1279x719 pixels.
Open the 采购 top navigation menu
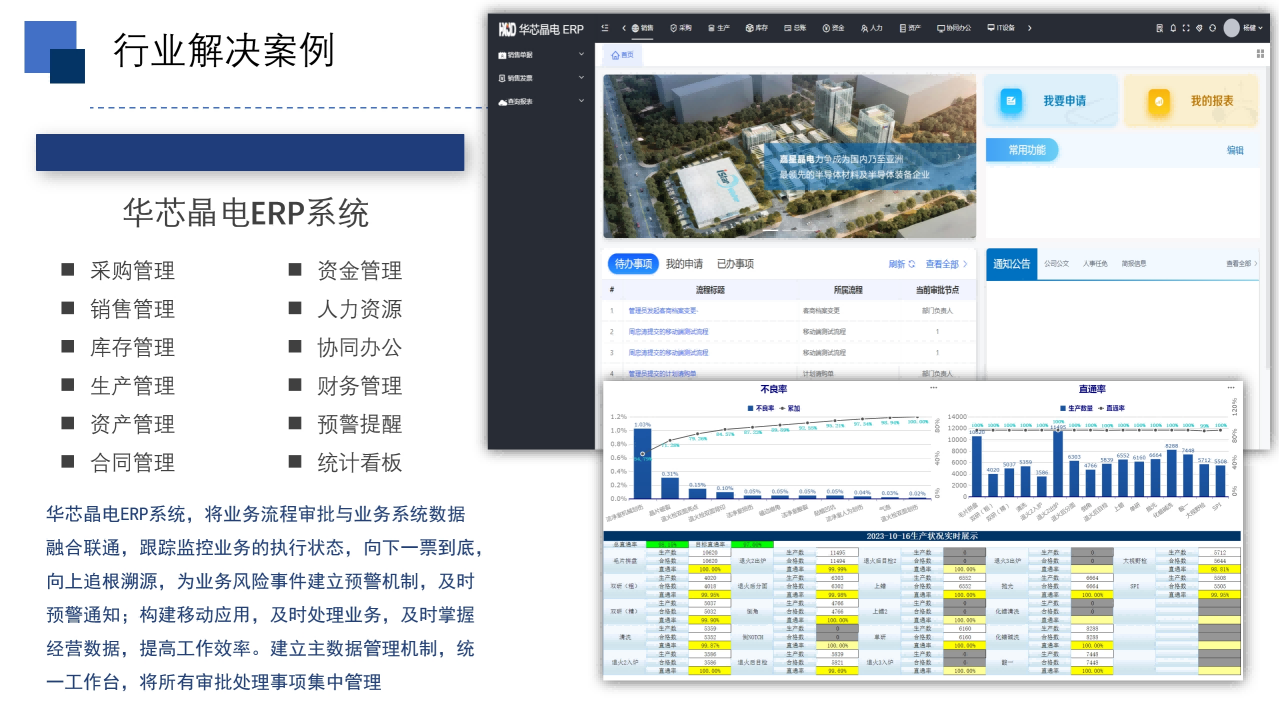coord(680,29)
